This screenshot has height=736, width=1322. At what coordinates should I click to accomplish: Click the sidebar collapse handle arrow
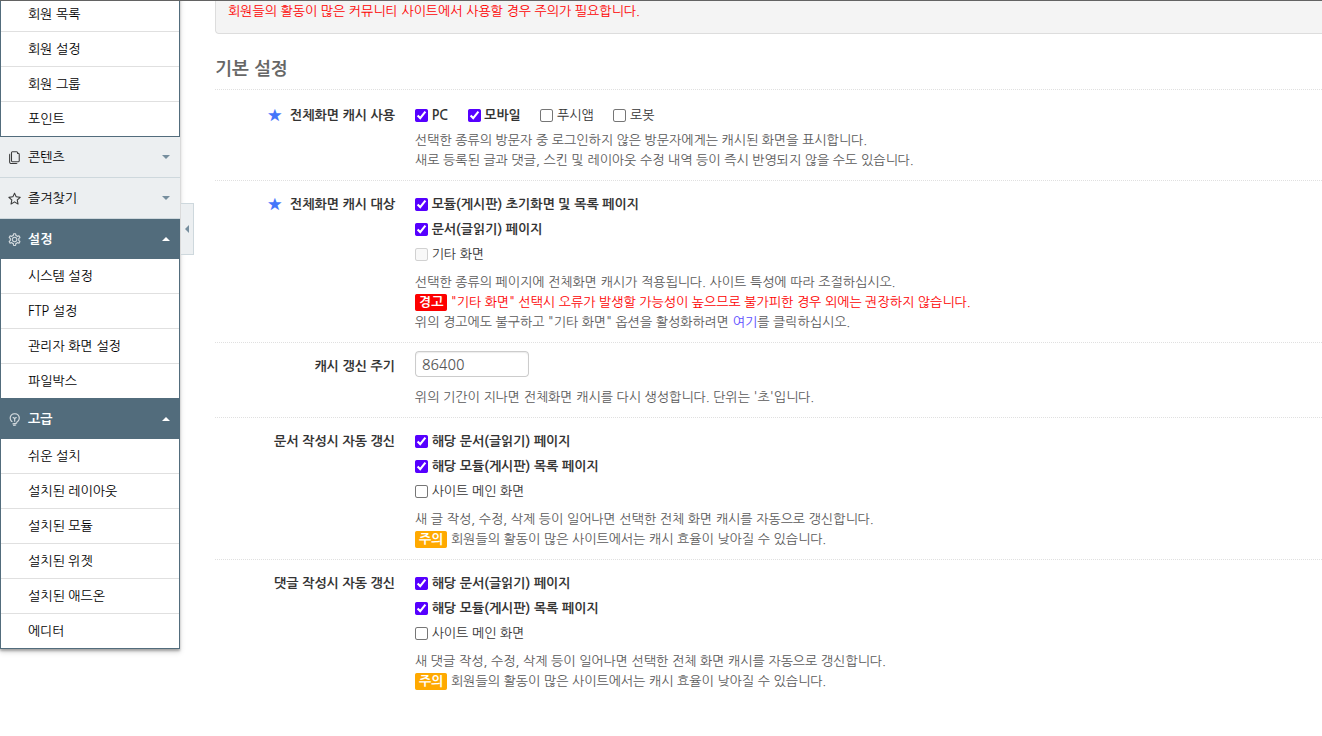click(186, 229)
